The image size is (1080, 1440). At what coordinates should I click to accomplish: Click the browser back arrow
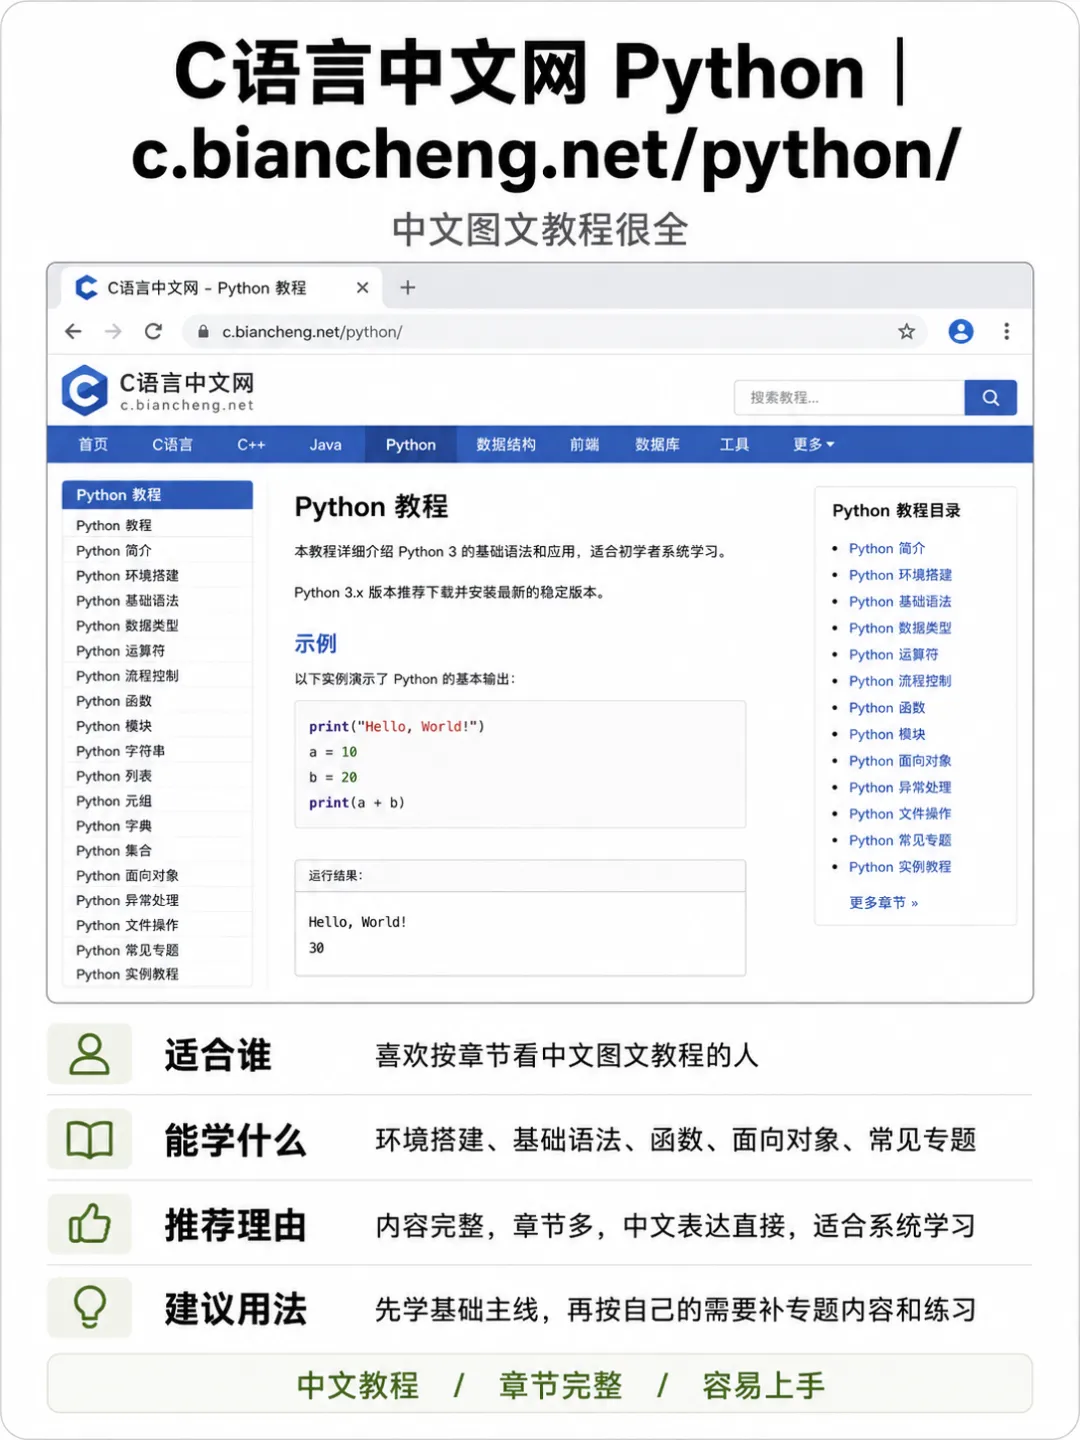click(x=73, y=331)
